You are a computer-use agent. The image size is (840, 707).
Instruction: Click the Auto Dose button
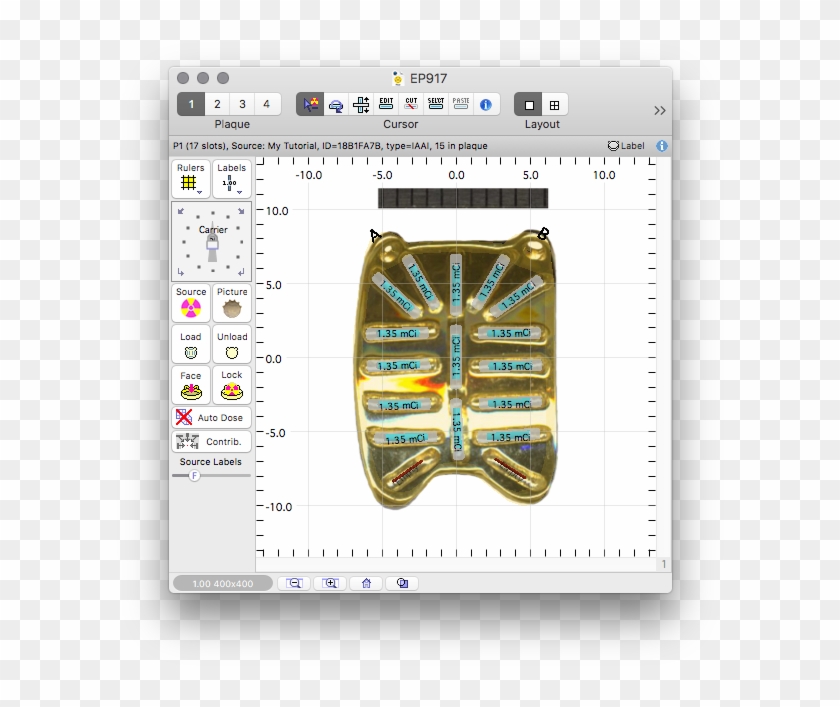point(212,417)
